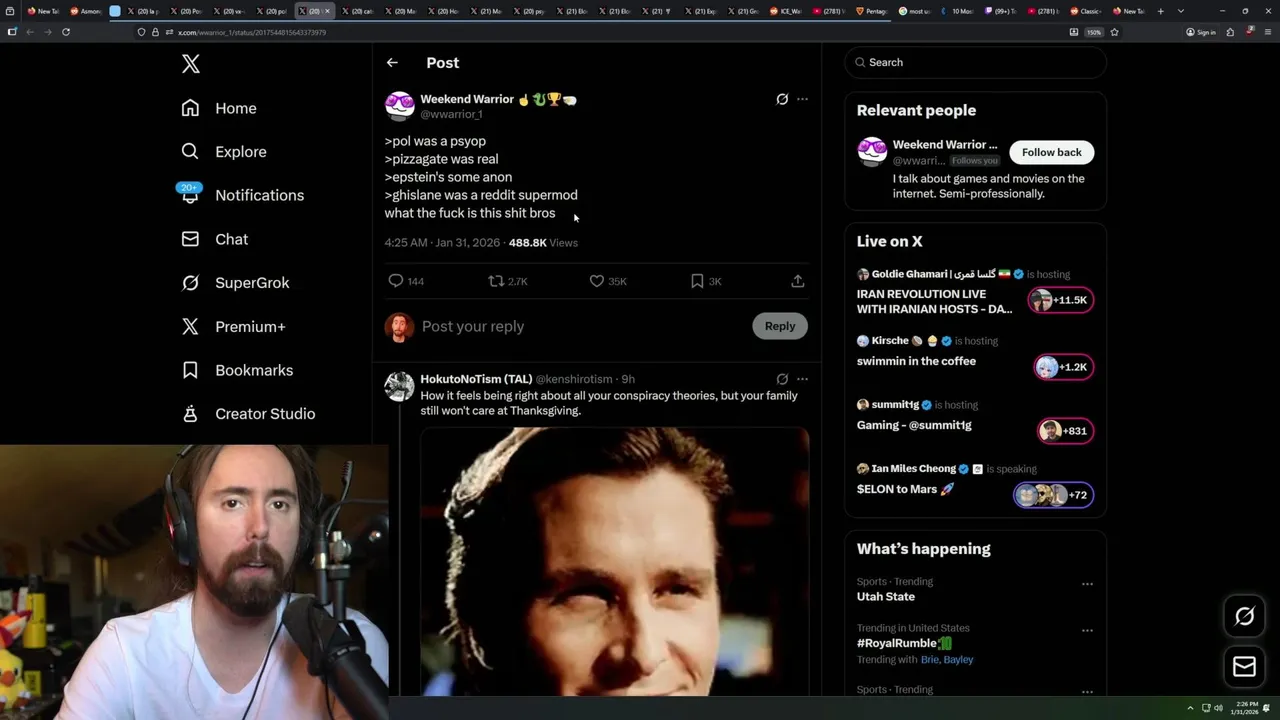Switch to the Asmon browser tab
Screen dimensions: 1280x720
(x=87, y=11)
